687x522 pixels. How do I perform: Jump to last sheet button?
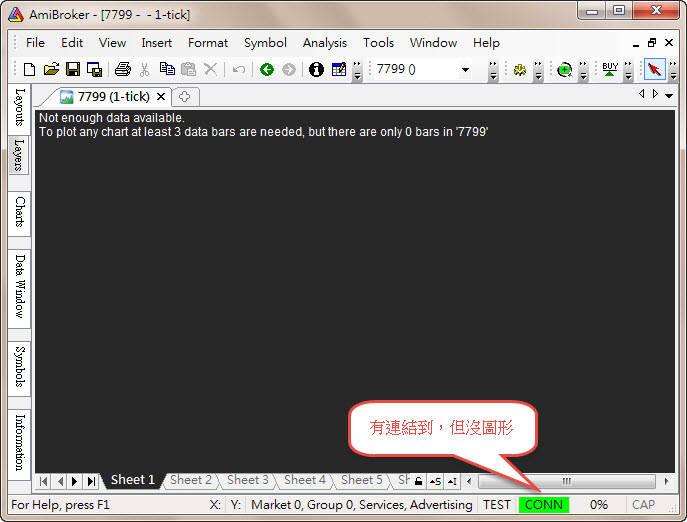point(91,482)
